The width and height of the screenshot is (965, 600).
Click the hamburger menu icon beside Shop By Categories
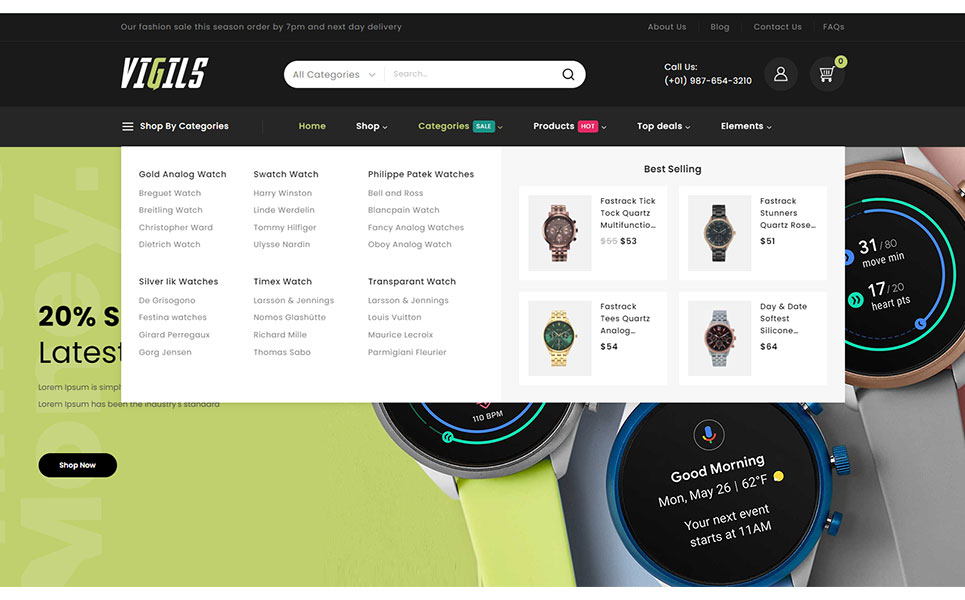pos(127,127)
